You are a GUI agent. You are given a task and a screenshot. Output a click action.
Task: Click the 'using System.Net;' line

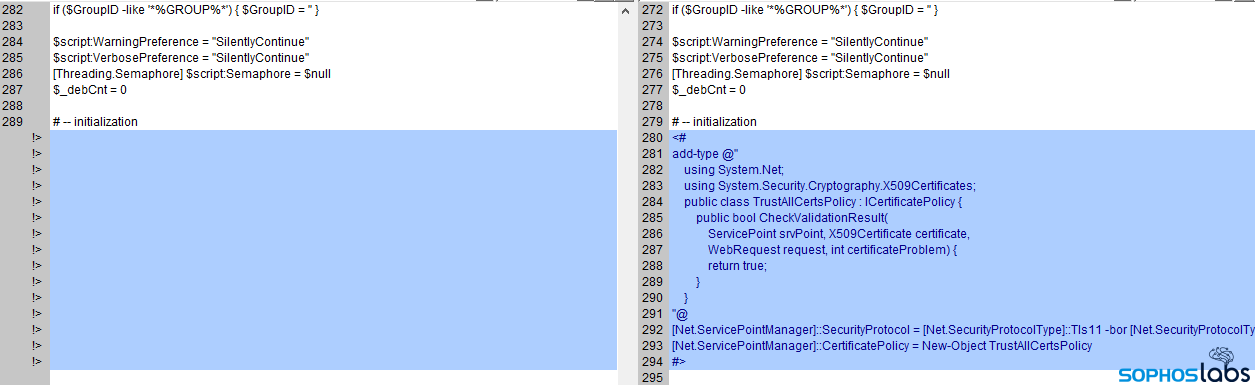[735, 170]
